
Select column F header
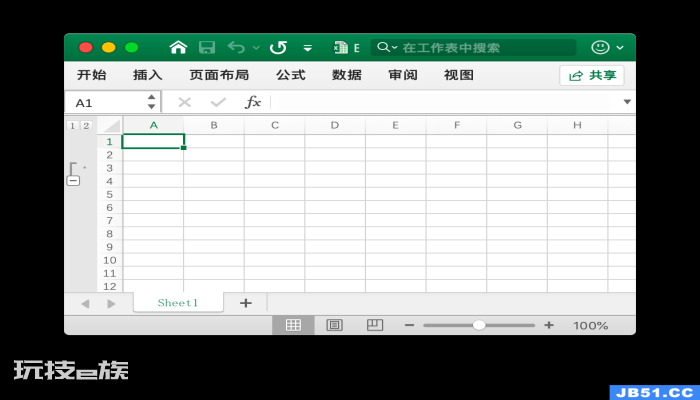tap(456, 125)
